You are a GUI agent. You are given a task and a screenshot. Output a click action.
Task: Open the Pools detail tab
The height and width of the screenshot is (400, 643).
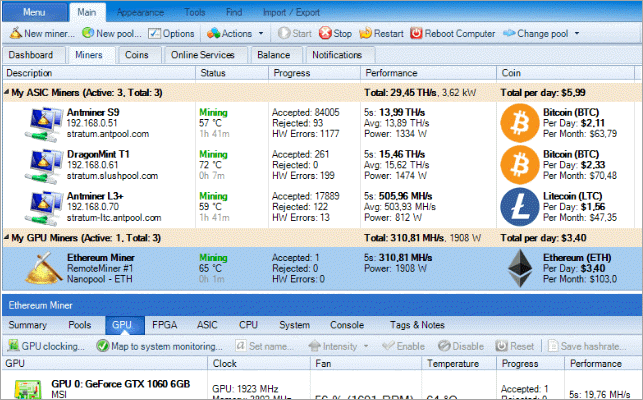click(80, 325)
